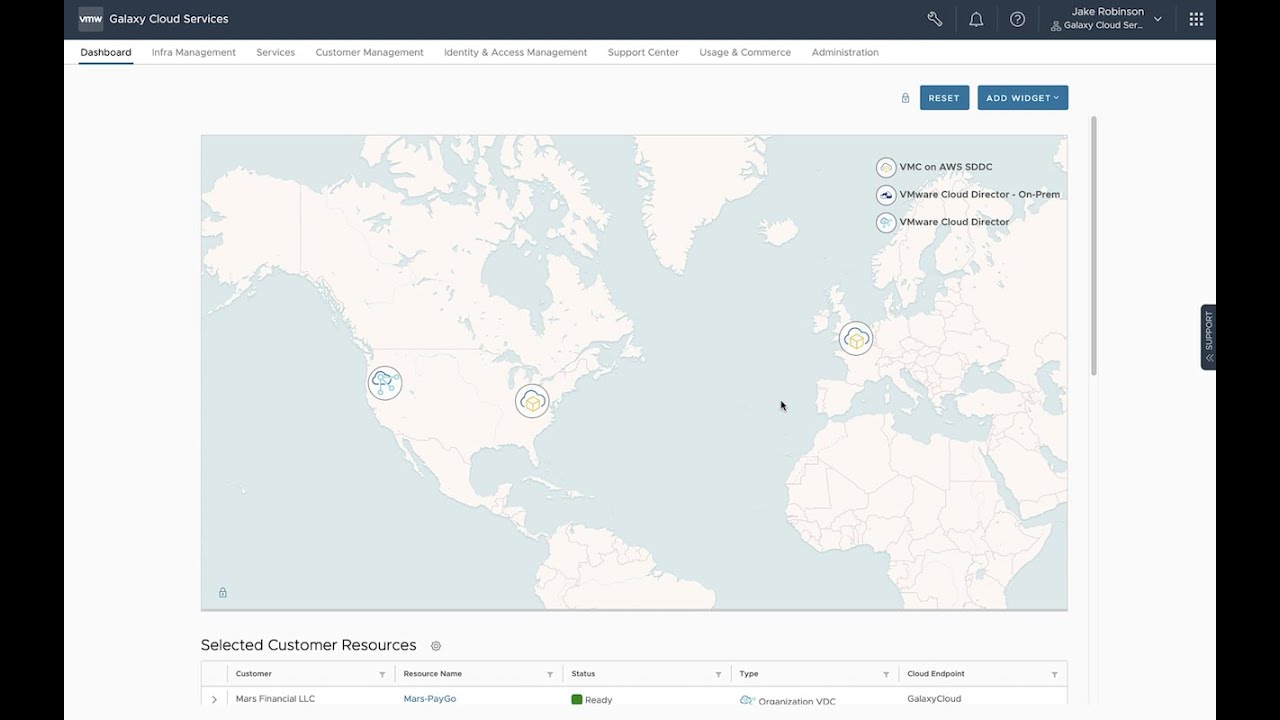Go to the Usage & Commerce tab
Screen dimensions: 1280x720
point(745,52)
